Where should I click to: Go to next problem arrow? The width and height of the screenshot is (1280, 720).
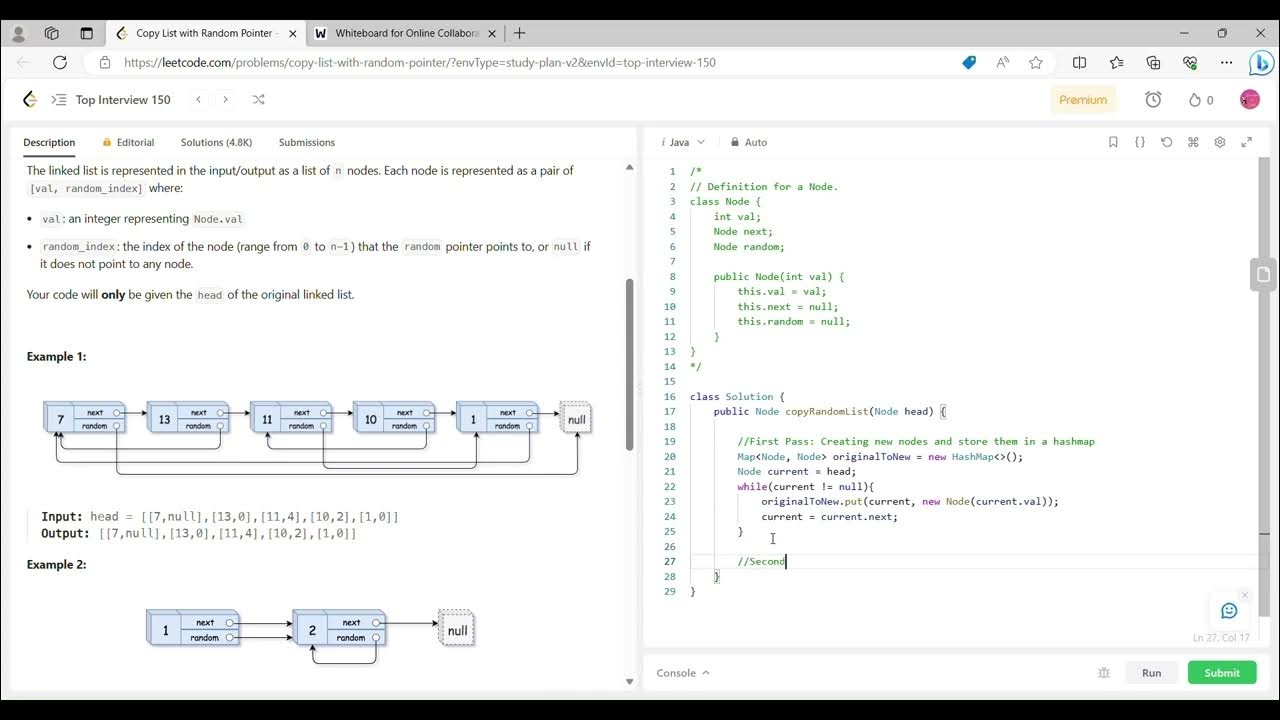225,99
